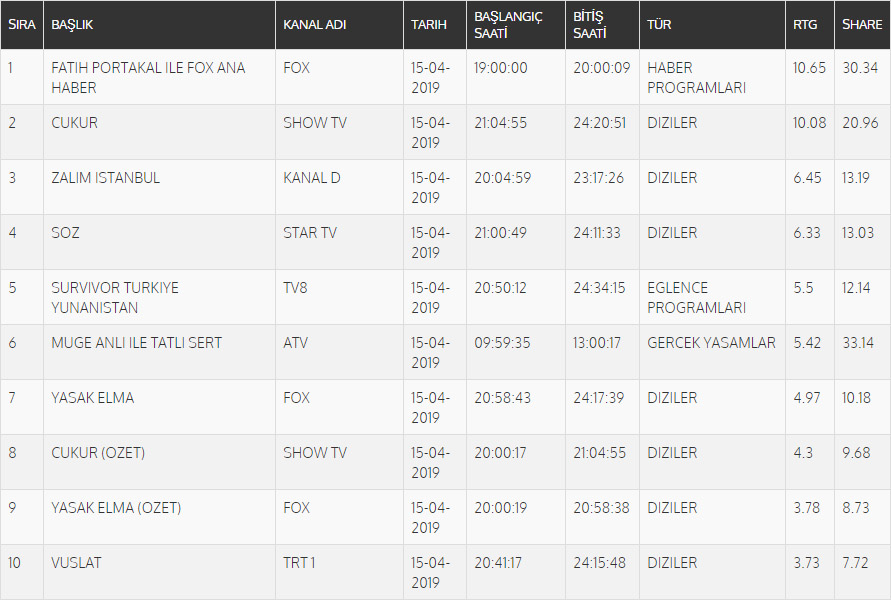Screen dimensions: 891x600
Task: Click the BAŞLIK column header
Action: click(x=72, y=25)
